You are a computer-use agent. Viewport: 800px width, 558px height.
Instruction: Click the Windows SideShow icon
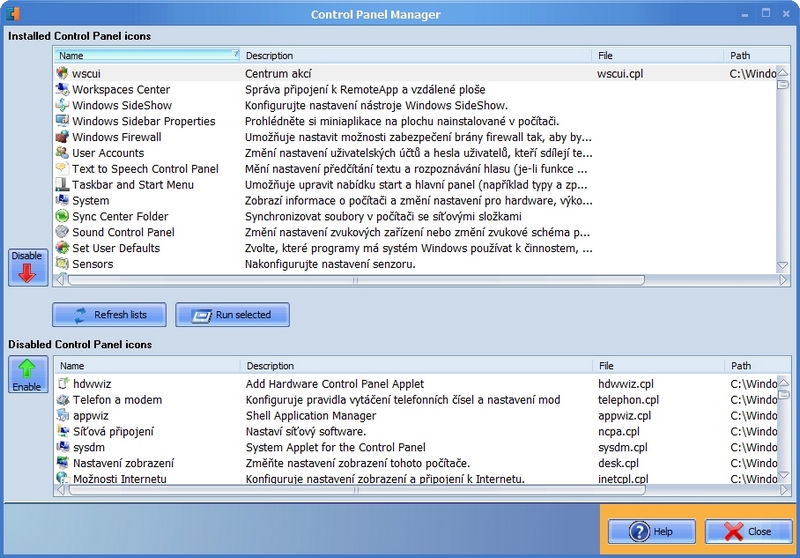click(62, 105)
